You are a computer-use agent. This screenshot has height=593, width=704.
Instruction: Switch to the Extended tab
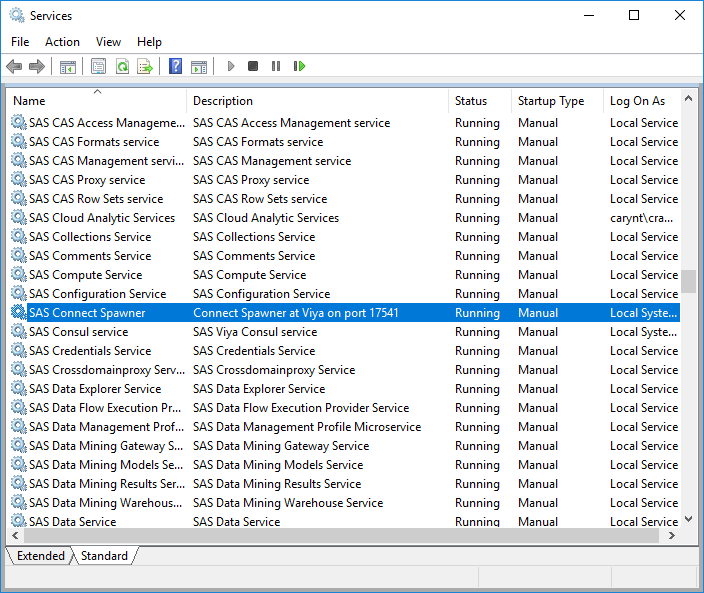pos(40,556)
